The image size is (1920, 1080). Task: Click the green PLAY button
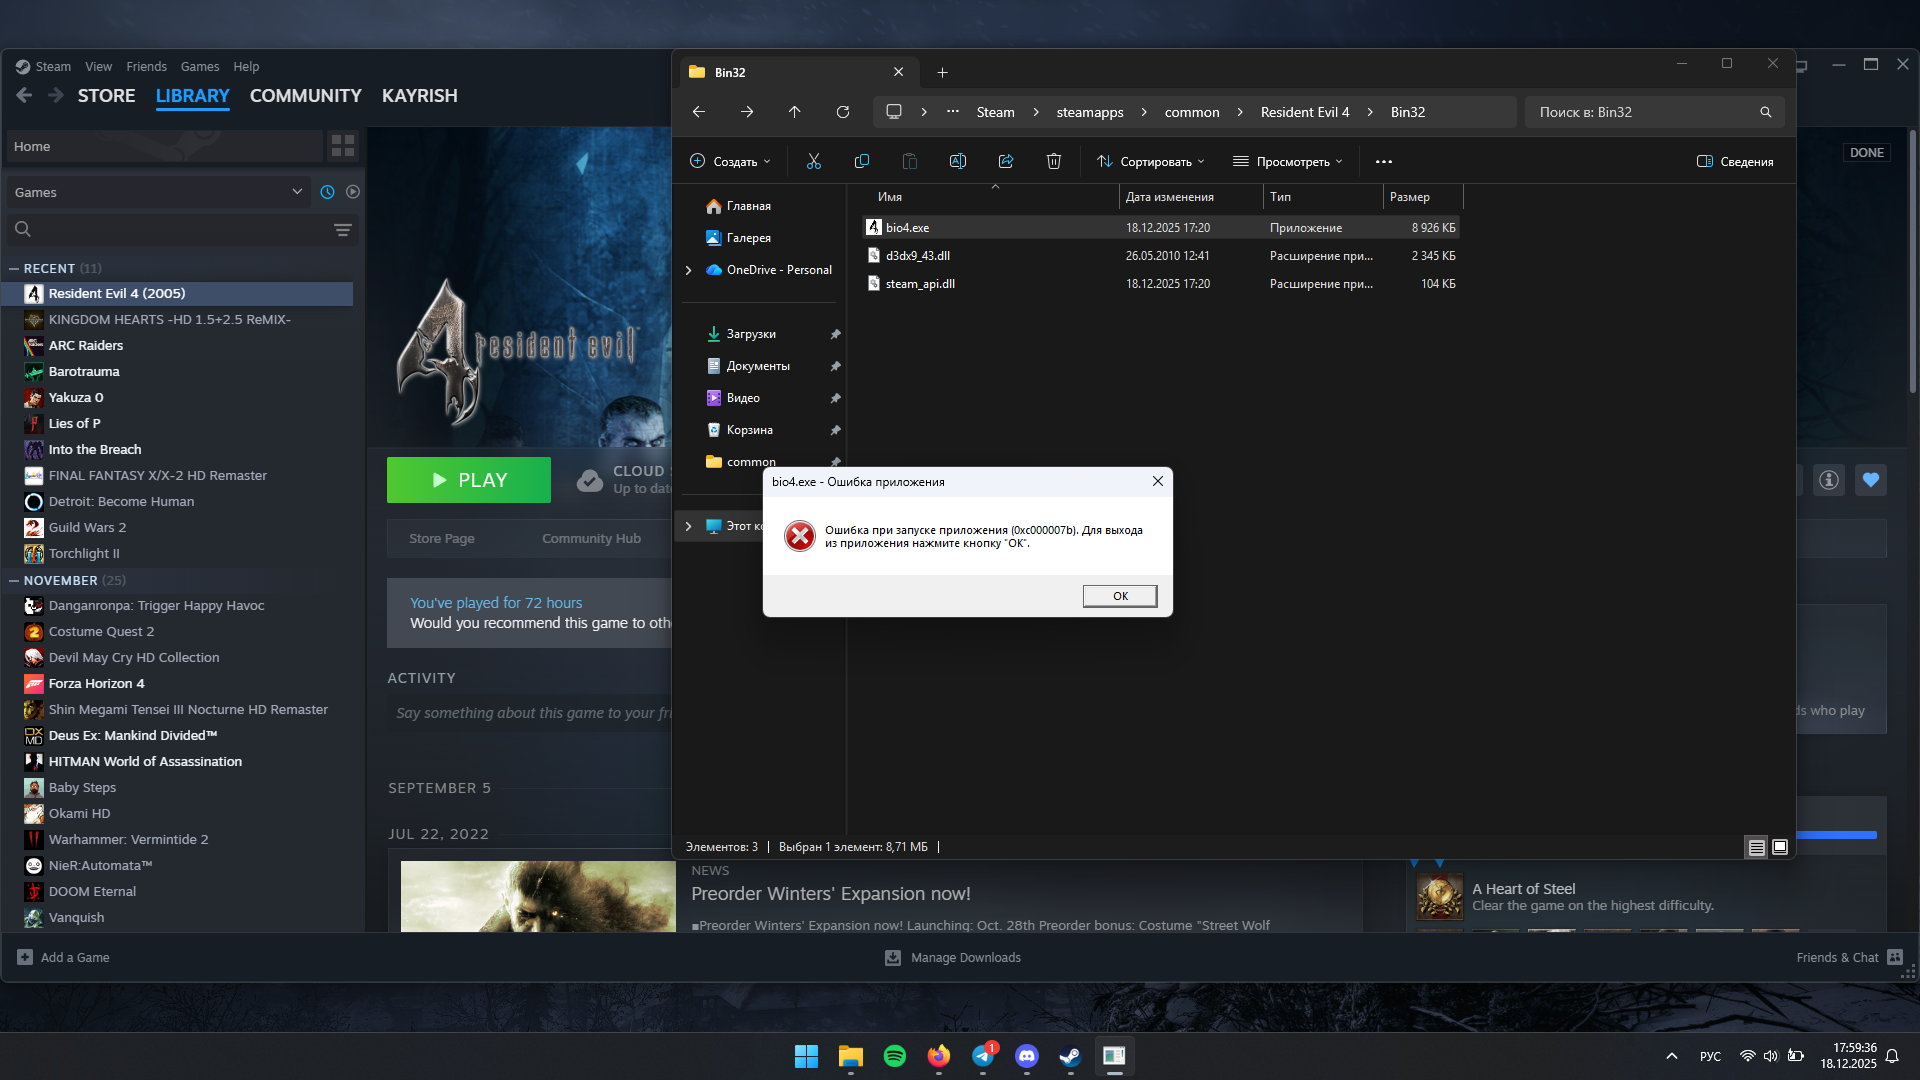469,480
